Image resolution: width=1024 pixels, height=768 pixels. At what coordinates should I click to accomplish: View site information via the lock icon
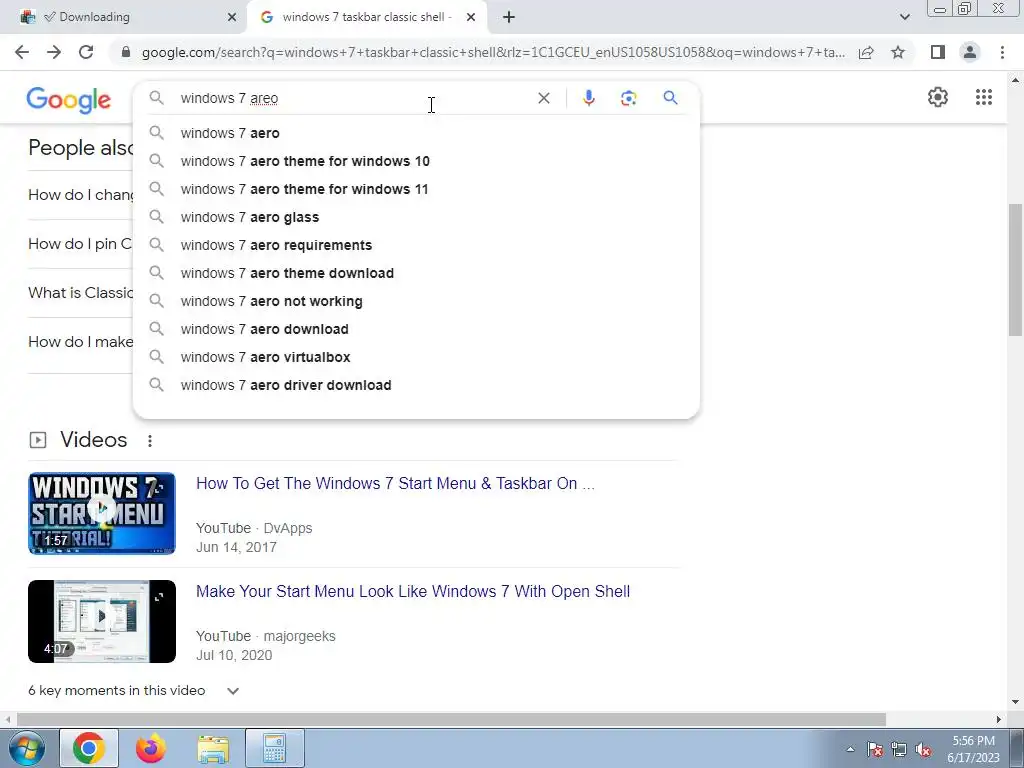[x=126, y=52]
